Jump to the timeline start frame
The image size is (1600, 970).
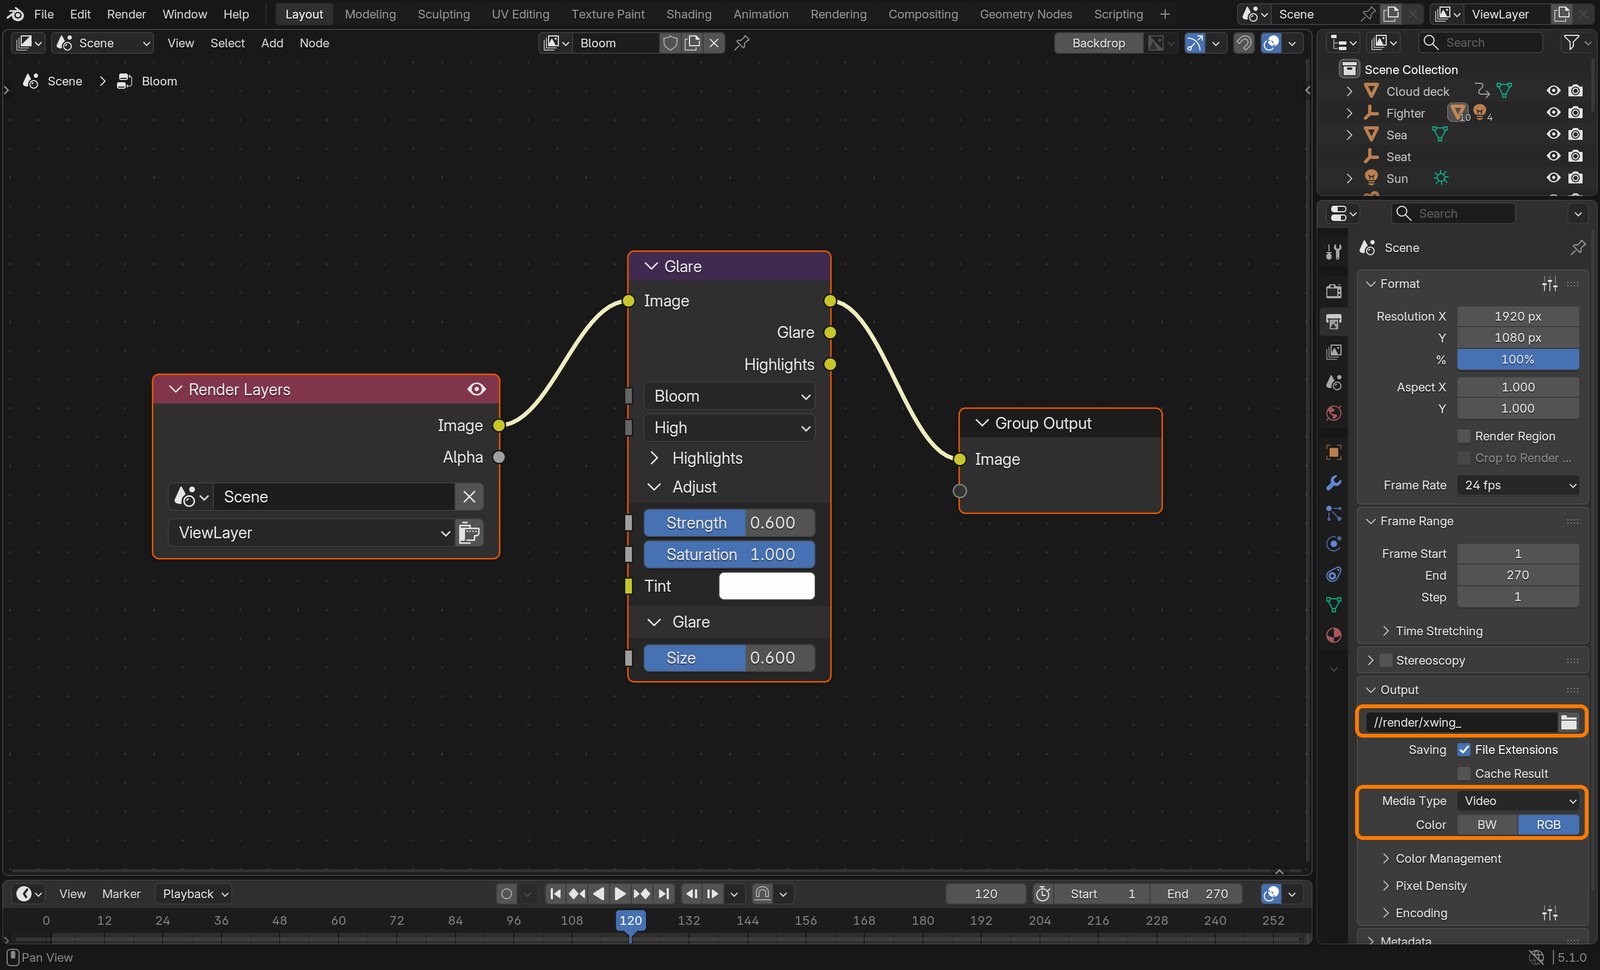pos(555,894)
